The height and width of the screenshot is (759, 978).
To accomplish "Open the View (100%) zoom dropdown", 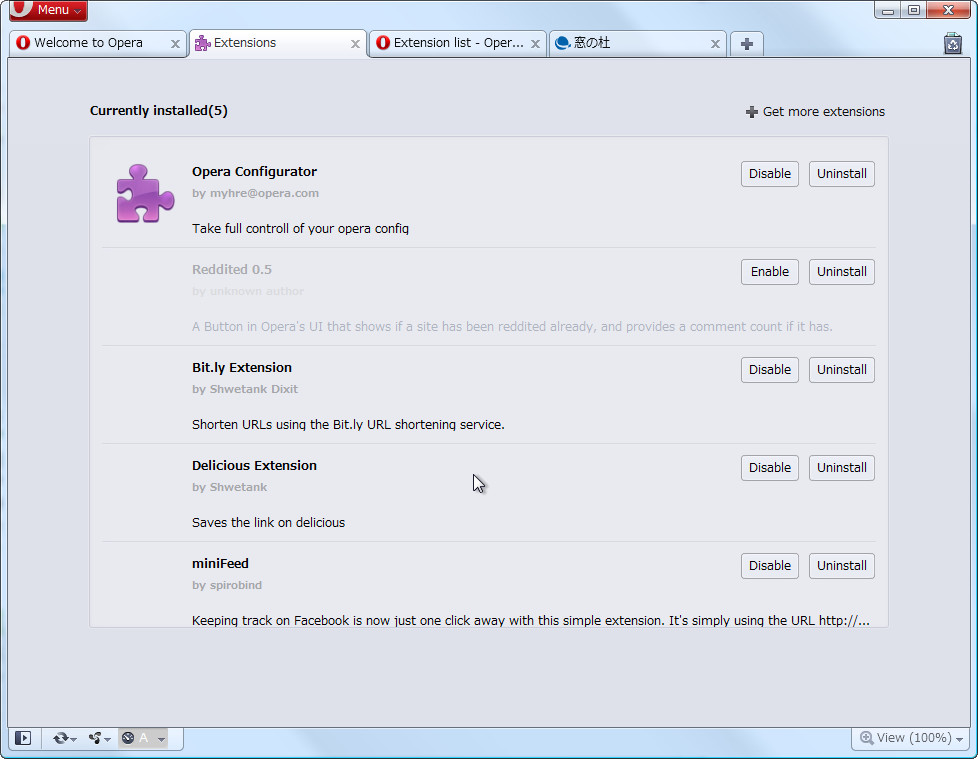I will (x=911, y=738).
